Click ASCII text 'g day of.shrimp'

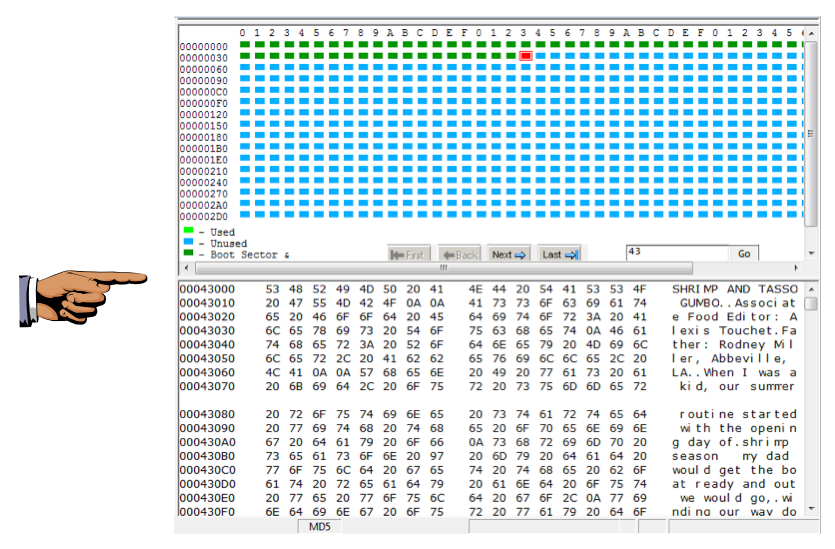point(730,442)
